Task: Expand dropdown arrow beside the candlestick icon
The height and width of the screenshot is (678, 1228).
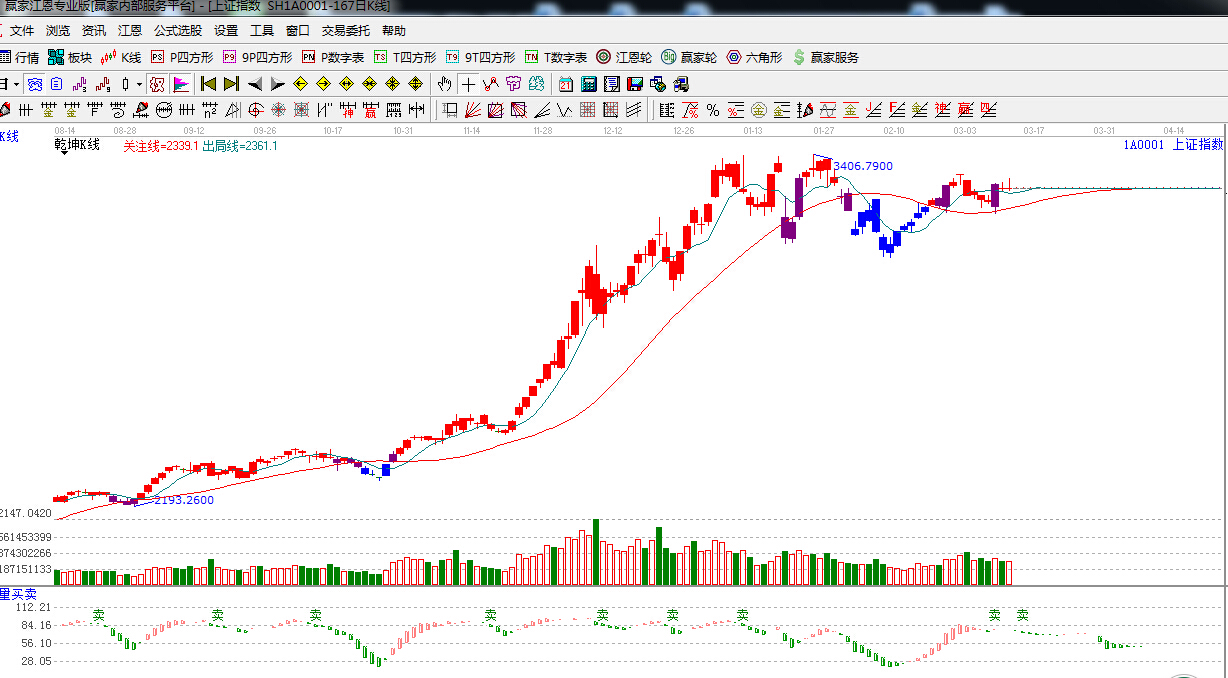Action: pyautogui.click(x=139, y=84)
